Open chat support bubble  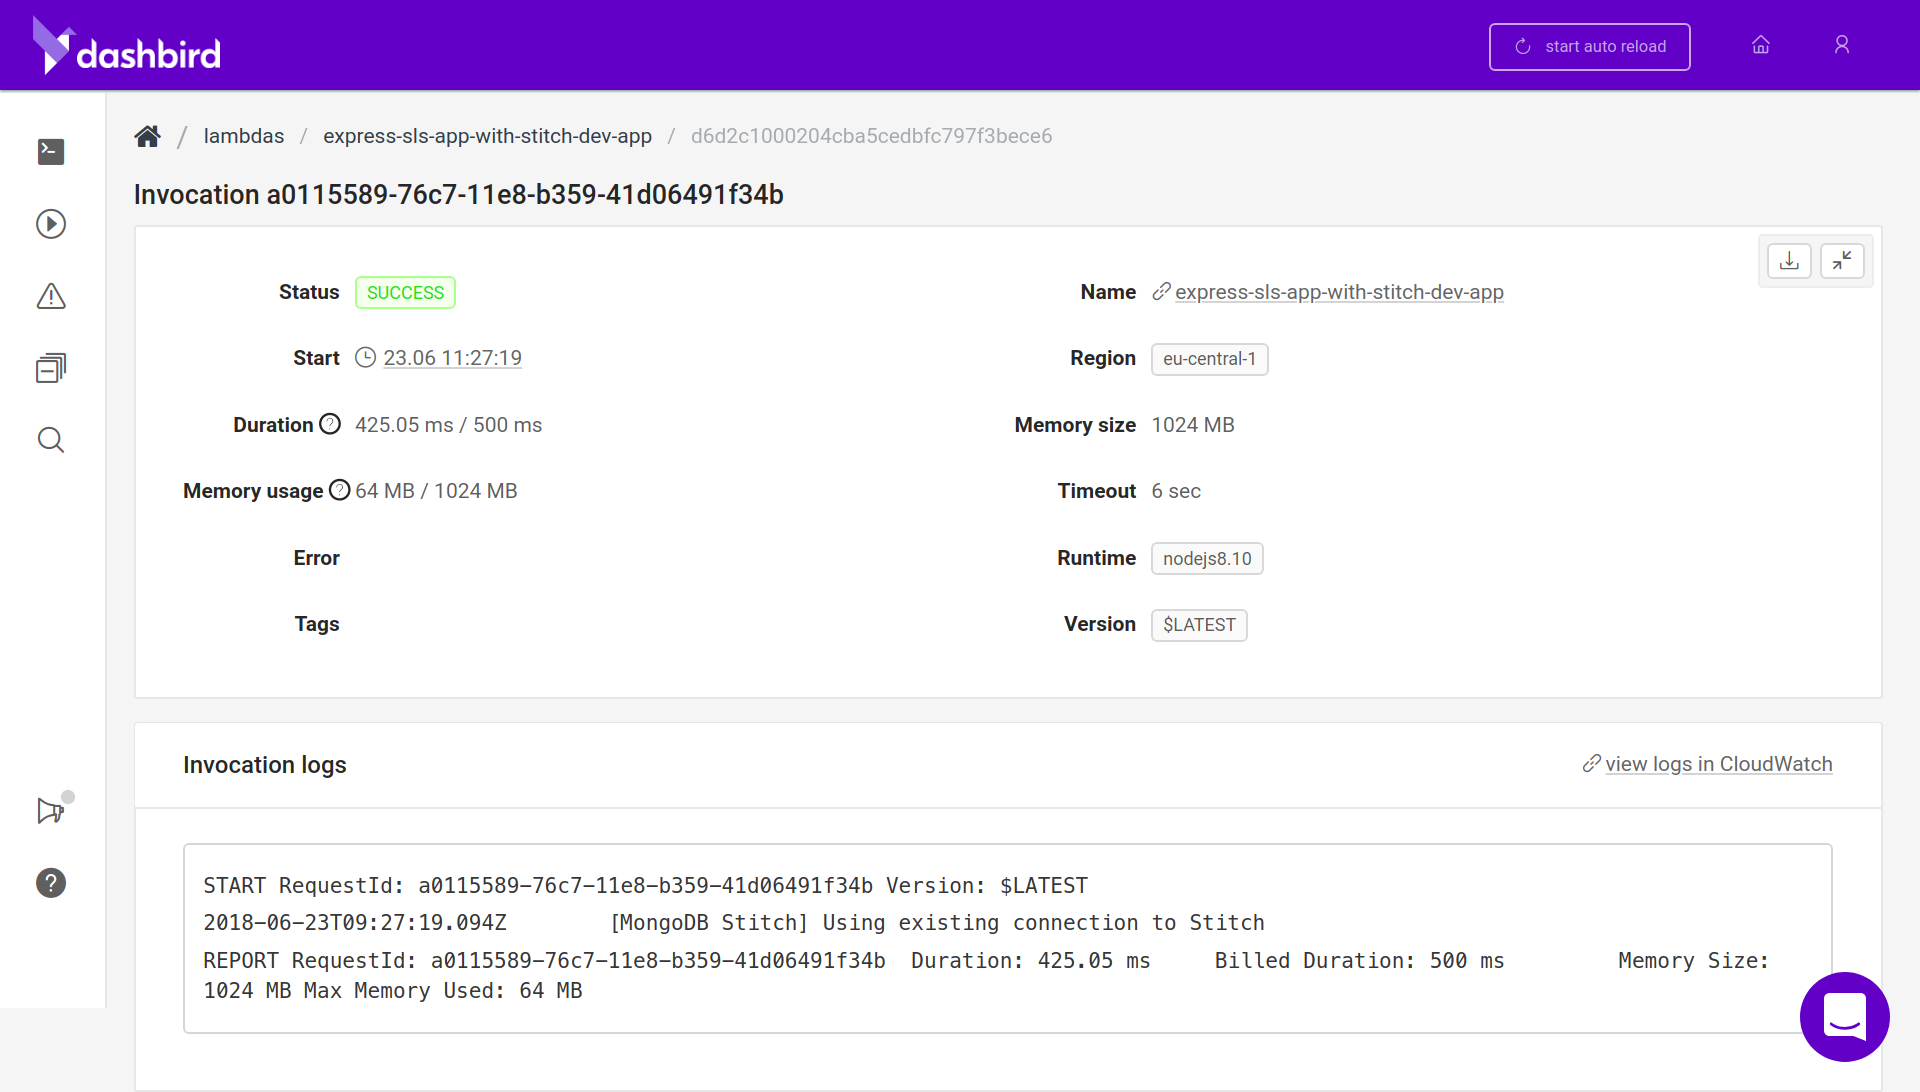pyautogui.click(x=1844, y=1017)
